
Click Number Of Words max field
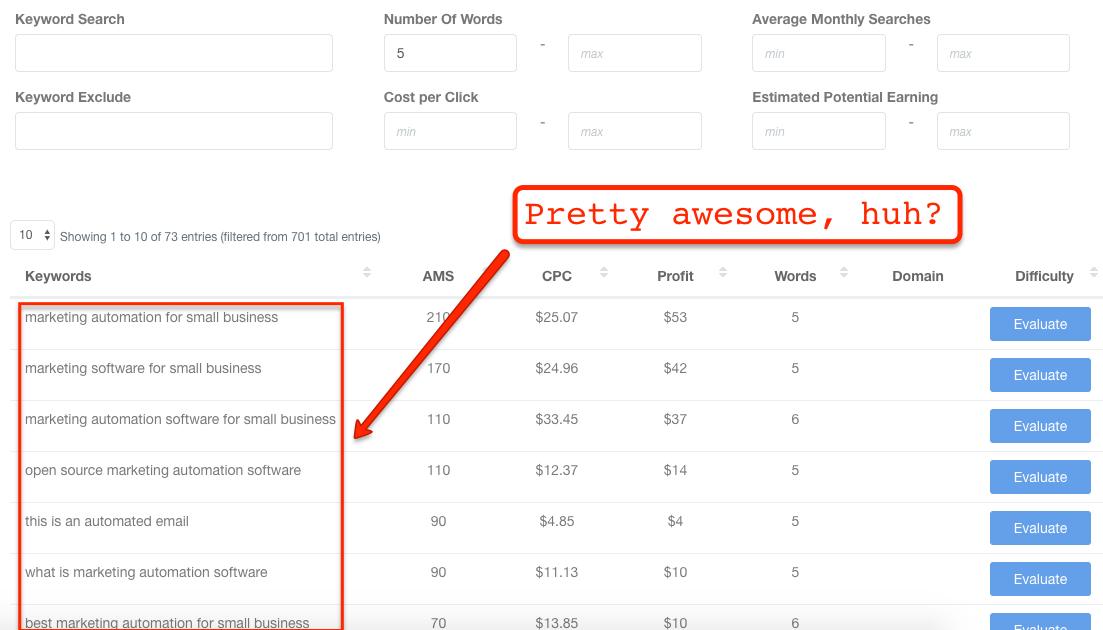click(x=634, y=53)
